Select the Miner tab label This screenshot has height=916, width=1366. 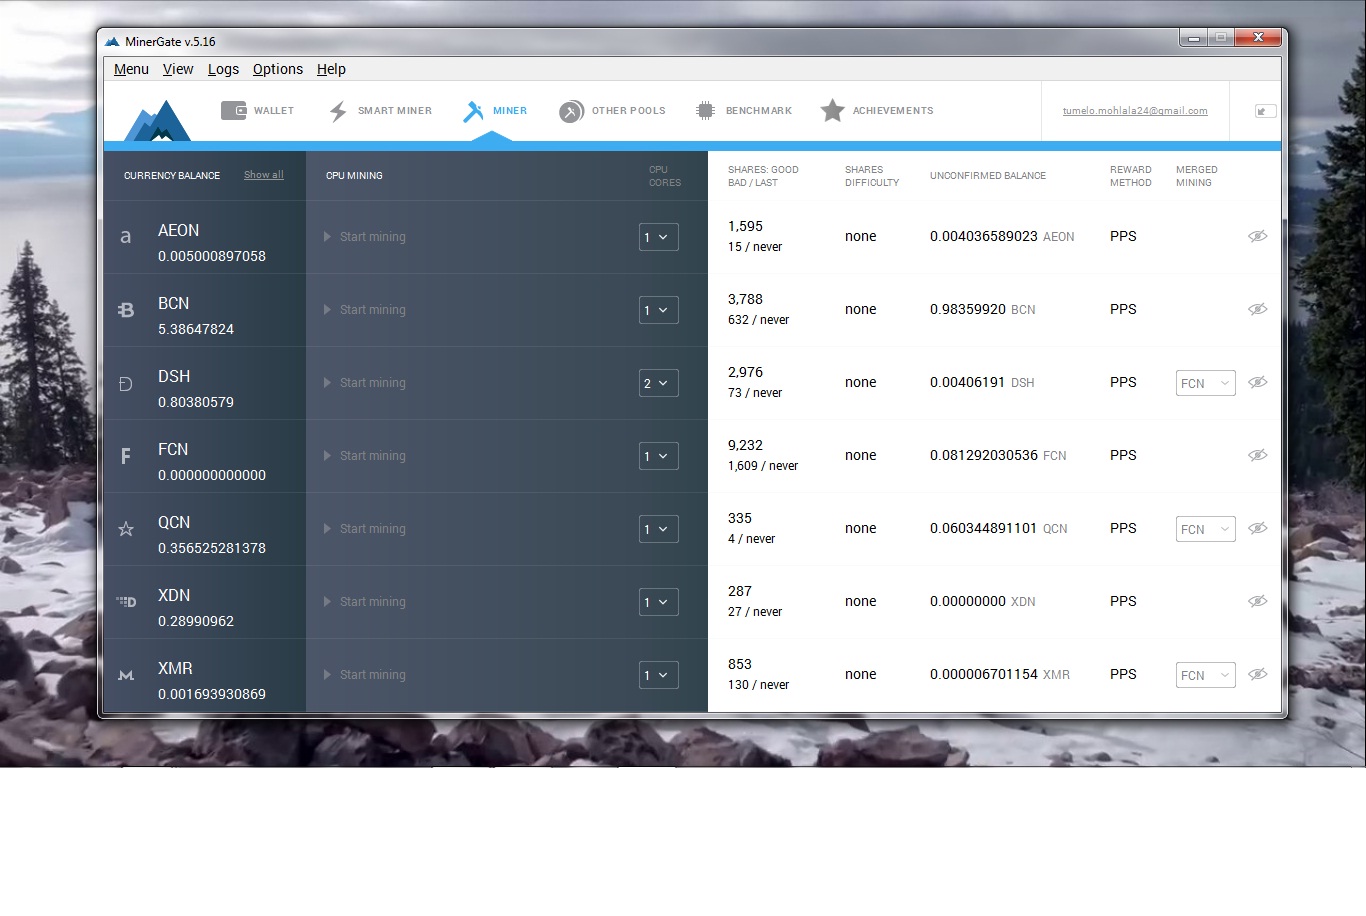[510, 111]
